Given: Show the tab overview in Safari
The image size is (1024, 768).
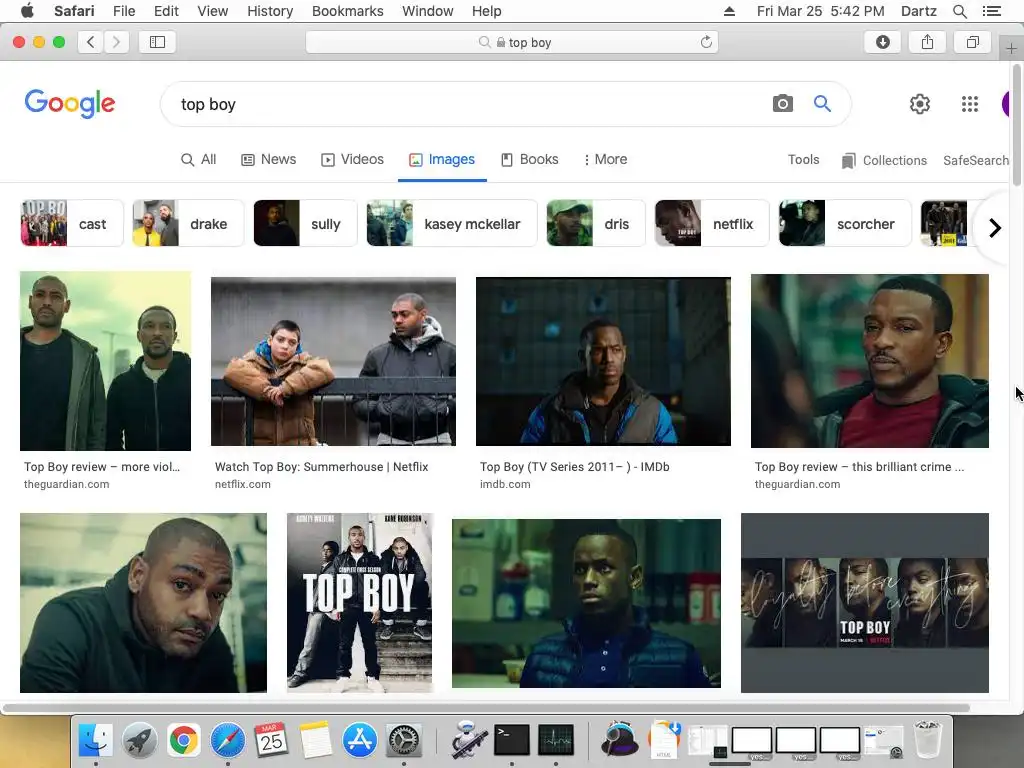Looking at the screenshot, I should 972,42.
